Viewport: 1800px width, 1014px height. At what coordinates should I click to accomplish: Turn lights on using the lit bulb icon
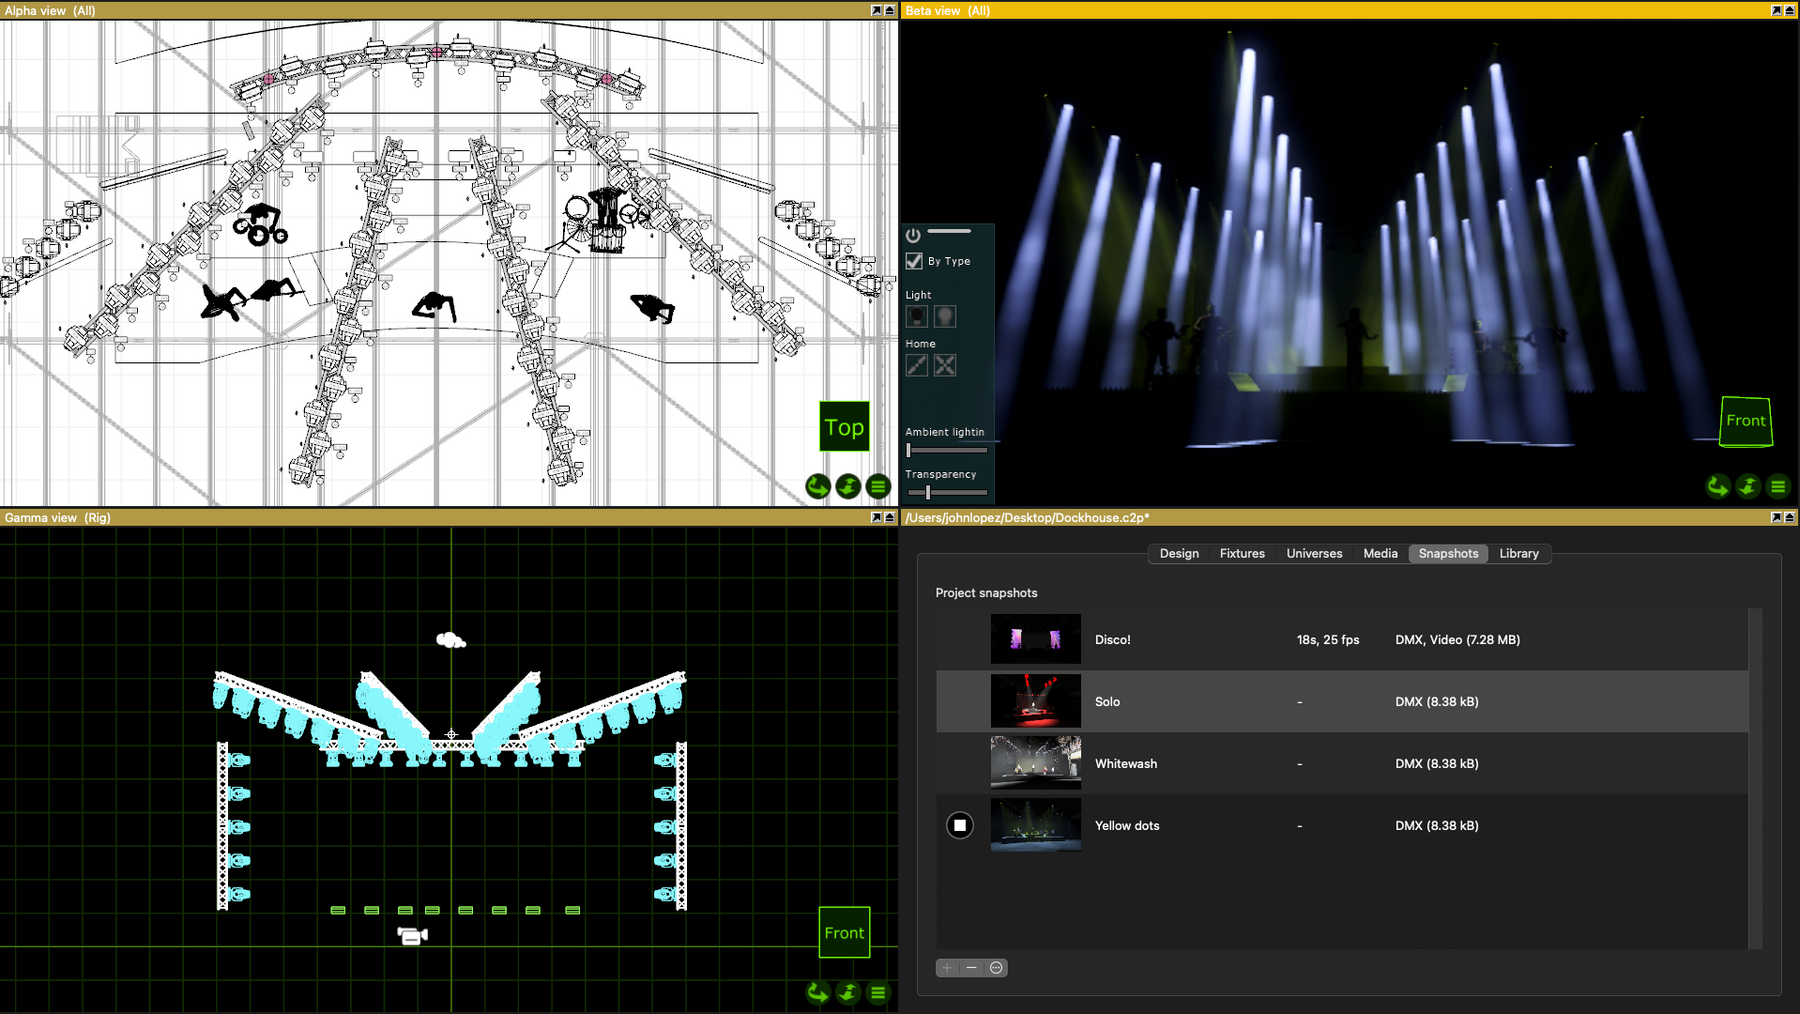[945, 316]
